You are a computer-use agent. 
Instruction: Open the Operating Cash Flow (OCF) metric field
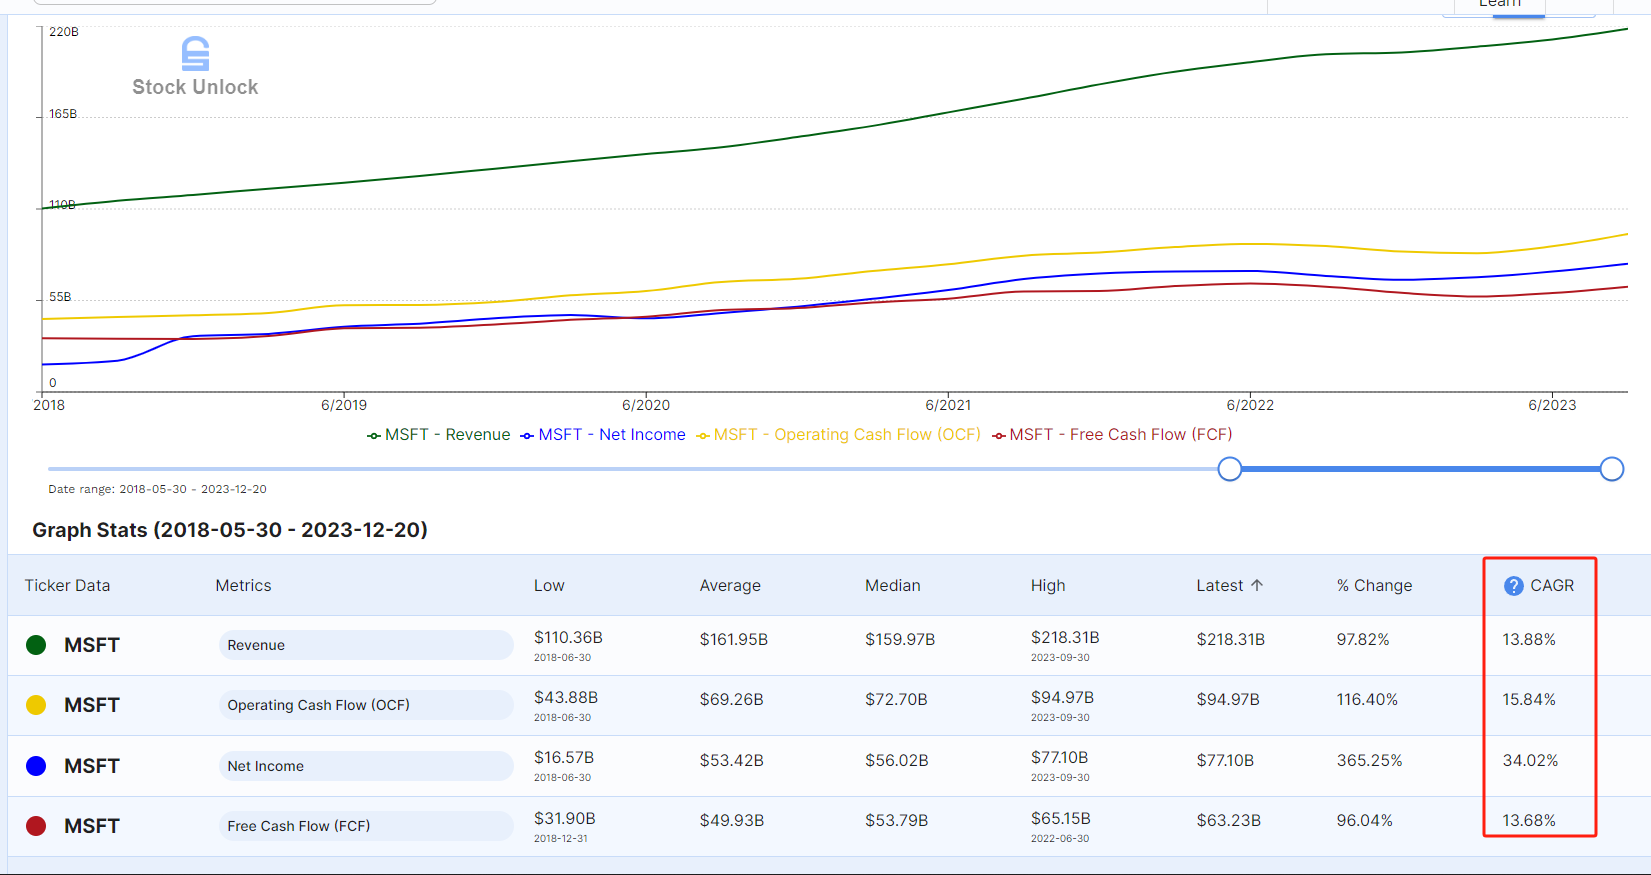(366, 705)
